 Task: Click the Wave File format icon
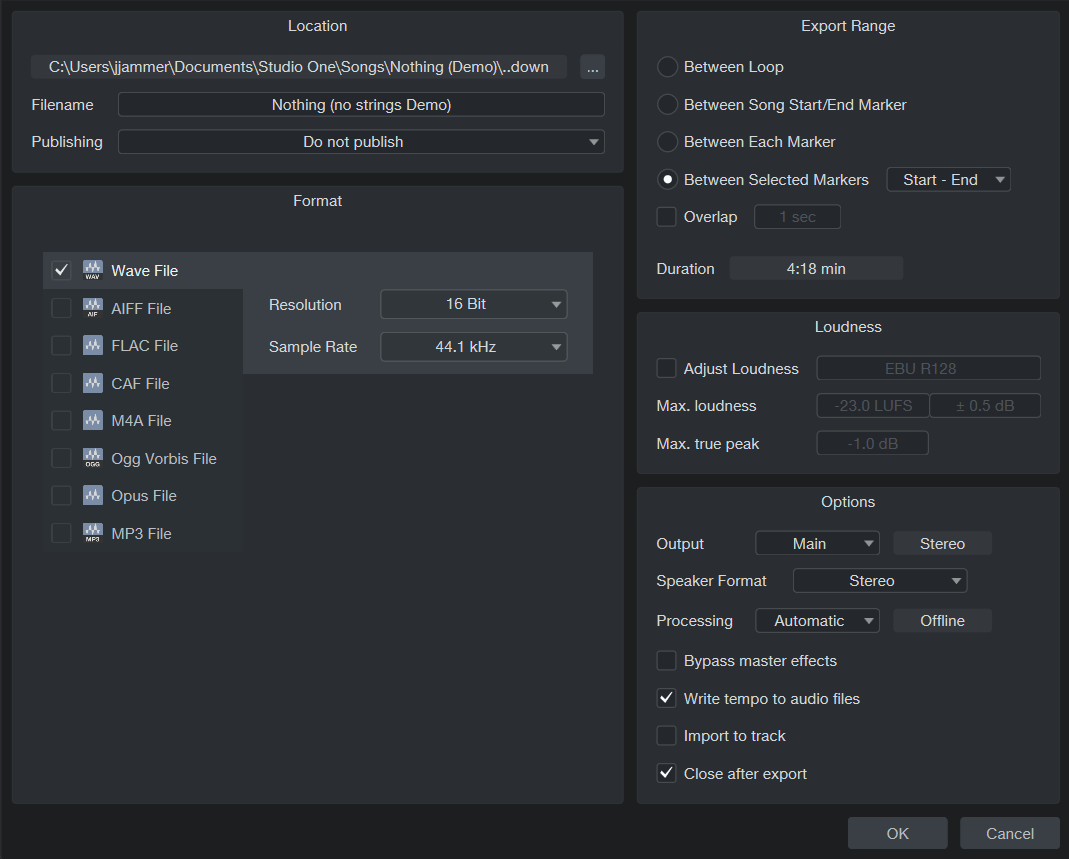(x=93, y=270)
